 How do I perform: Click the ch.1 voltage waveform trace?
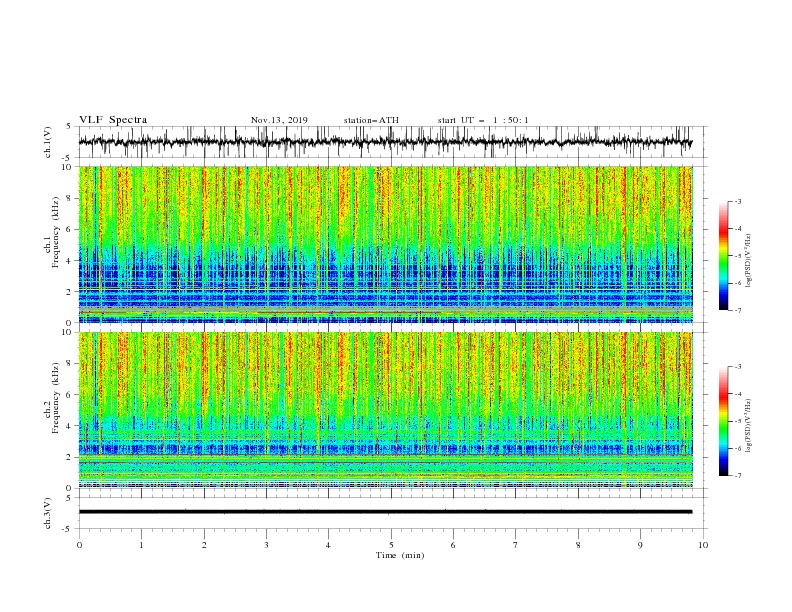385,142
